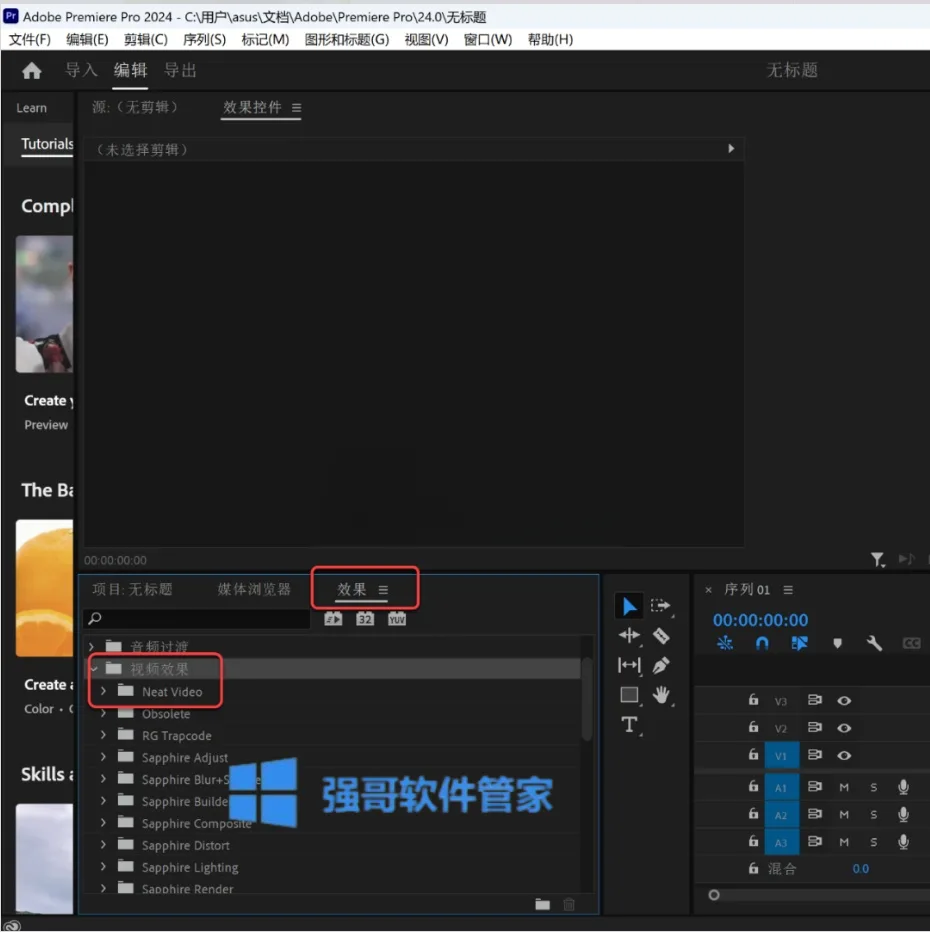The height and width of the screenshot is (932, 930).
Task: Select the Track Select Forward tool
Action: pyautogui.click(x=661, y=606)
